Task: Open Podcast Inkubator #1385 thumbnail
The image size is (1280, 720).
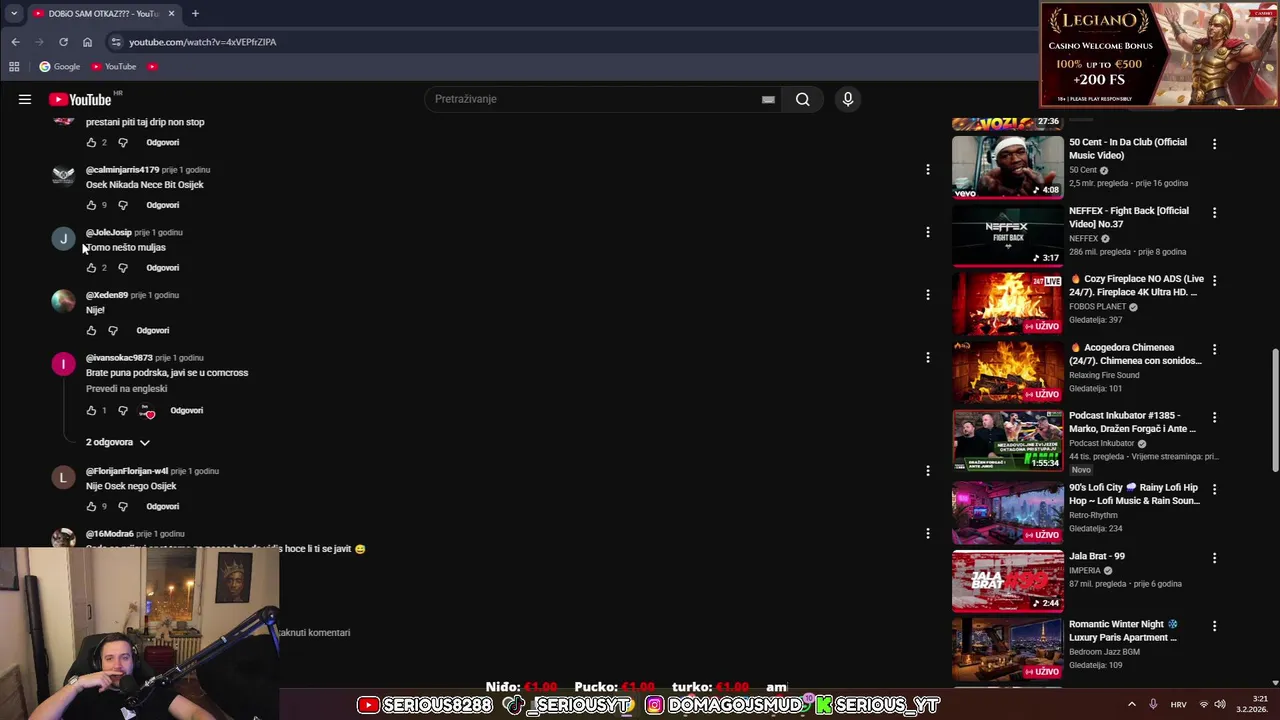Action: (x=1008, y=440)
